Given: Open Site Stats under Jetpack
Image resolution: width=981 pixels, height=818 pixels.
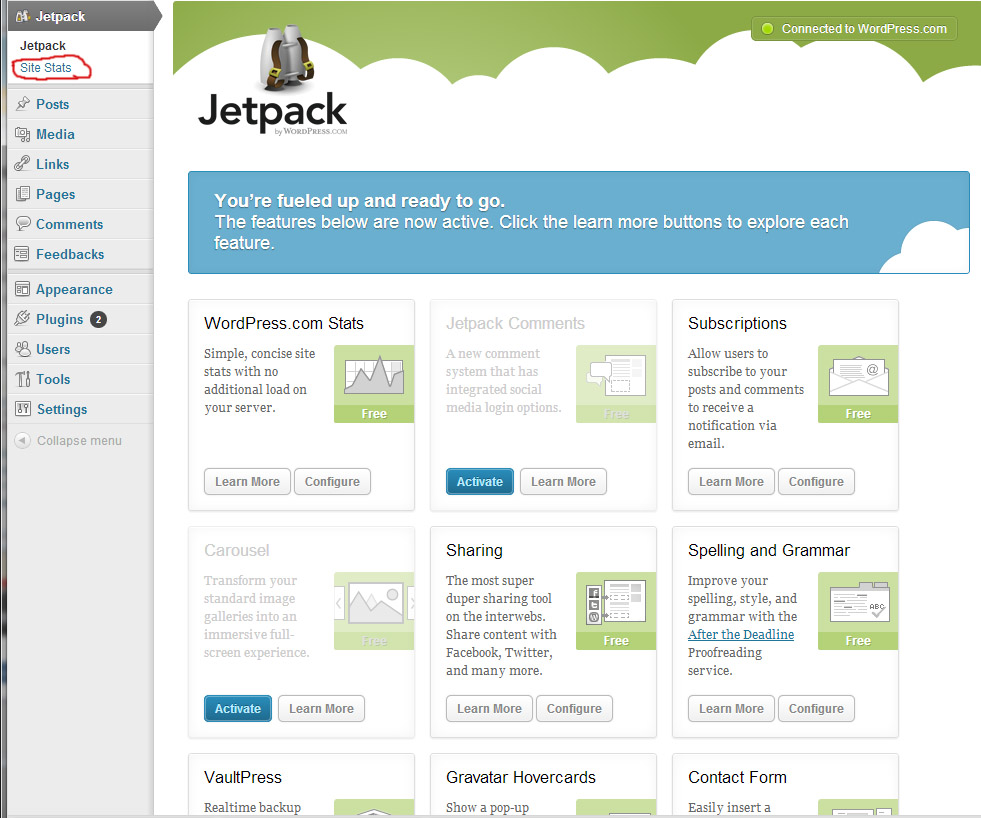Looking at the screenshot, I should [x=46, y=68].
